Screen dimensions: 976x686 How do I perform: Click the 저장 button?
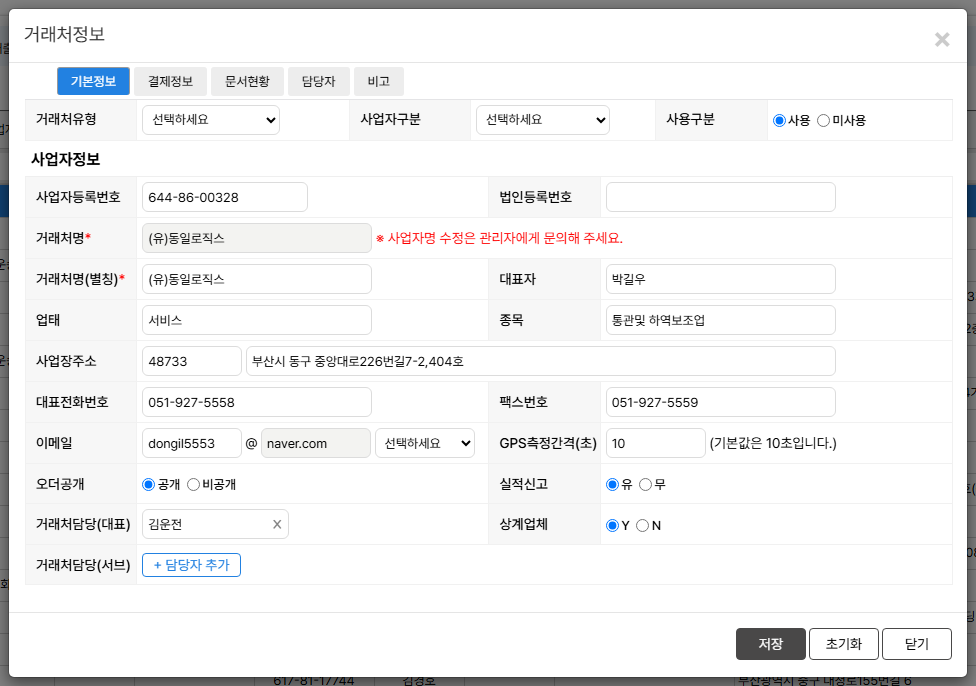[771, 644]
